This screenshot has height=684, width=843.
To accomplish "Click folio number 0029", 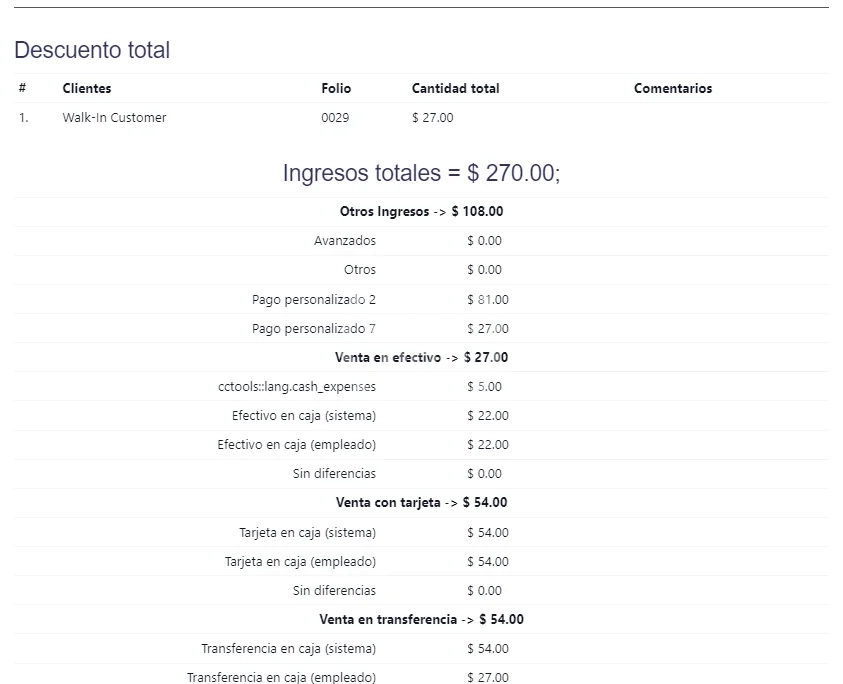I will click(x=335, y=117).
